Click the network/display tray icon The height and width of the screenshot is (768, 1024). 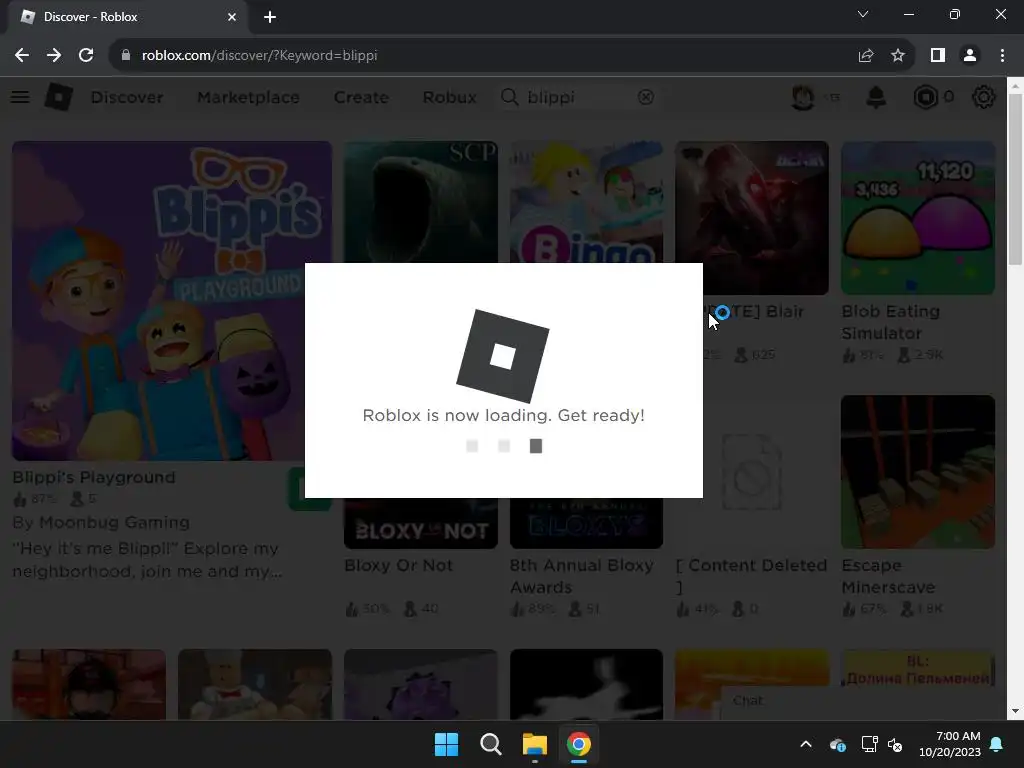tap(869, 744)
